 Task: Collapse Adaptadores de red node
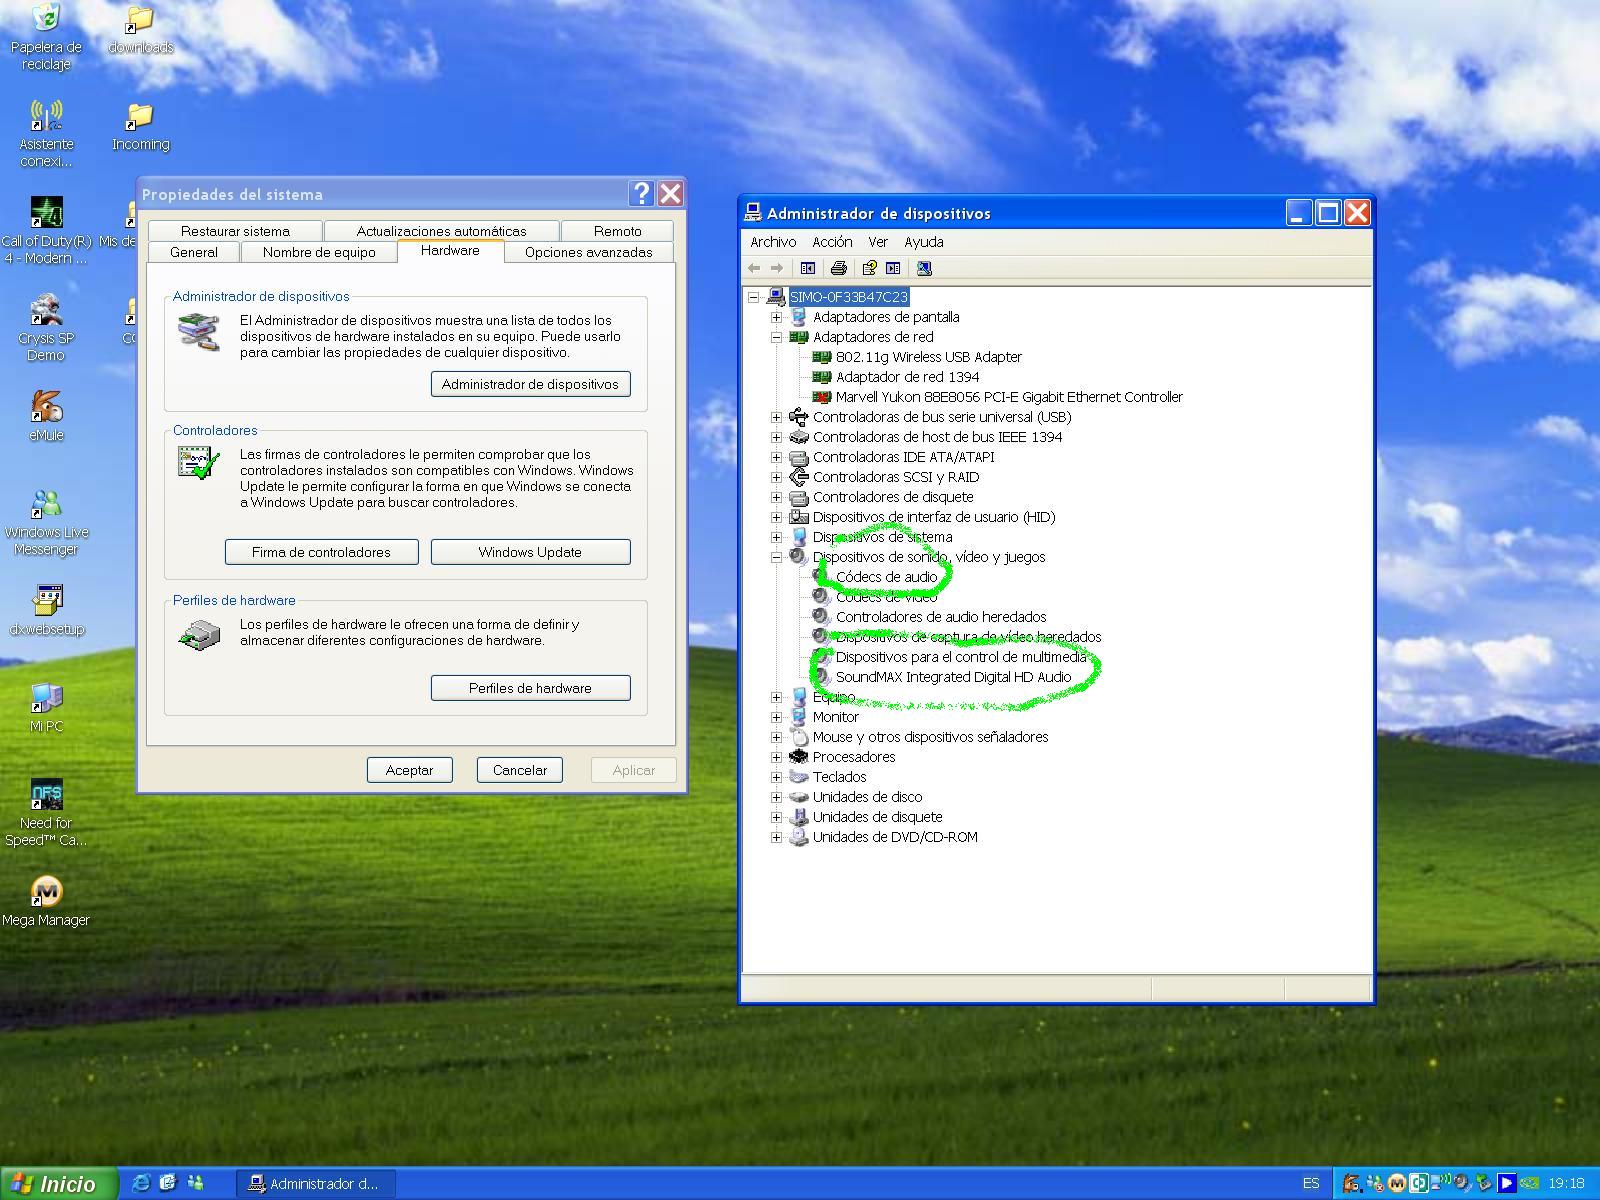click(776, 337)
